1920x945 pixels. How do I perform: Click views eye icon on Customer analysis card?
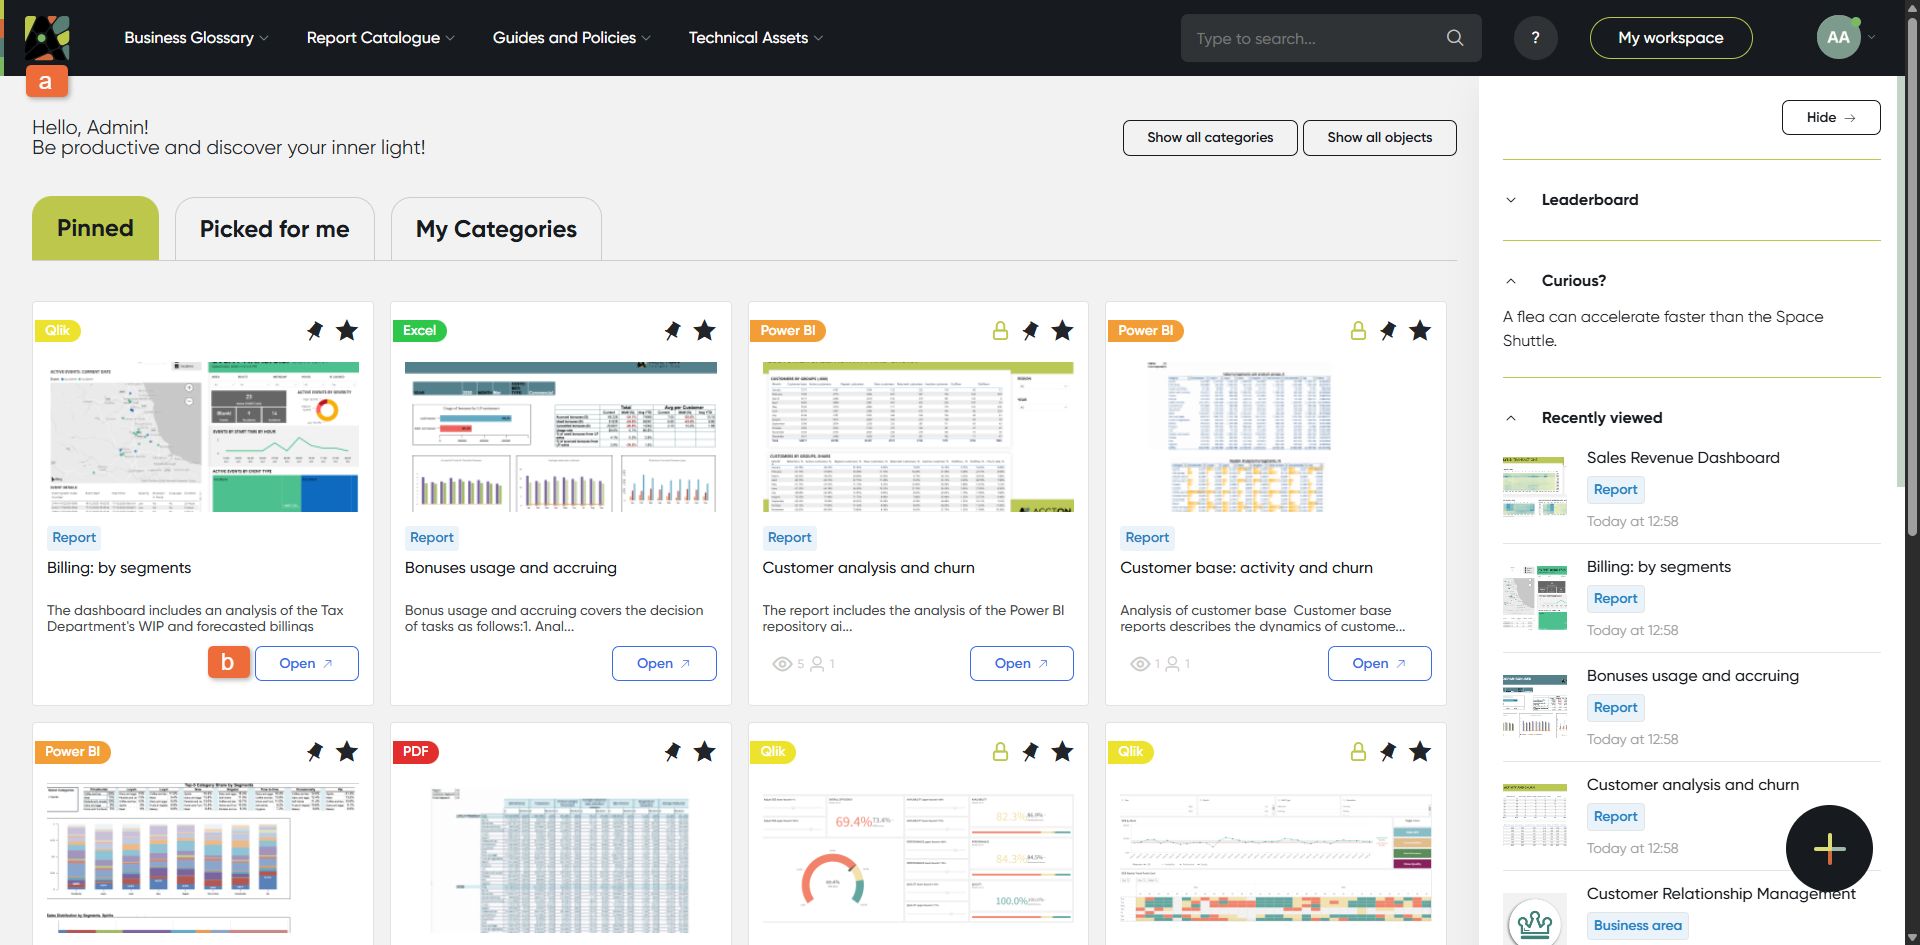point(782,664)
